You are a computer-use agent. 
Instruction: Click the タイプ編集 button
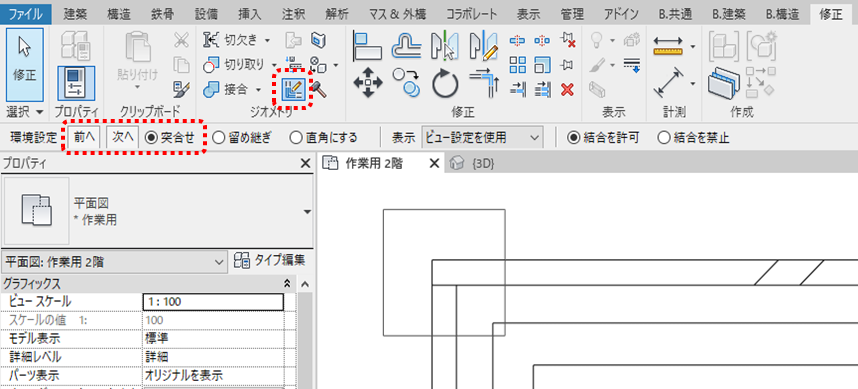(x=269, y=260)
